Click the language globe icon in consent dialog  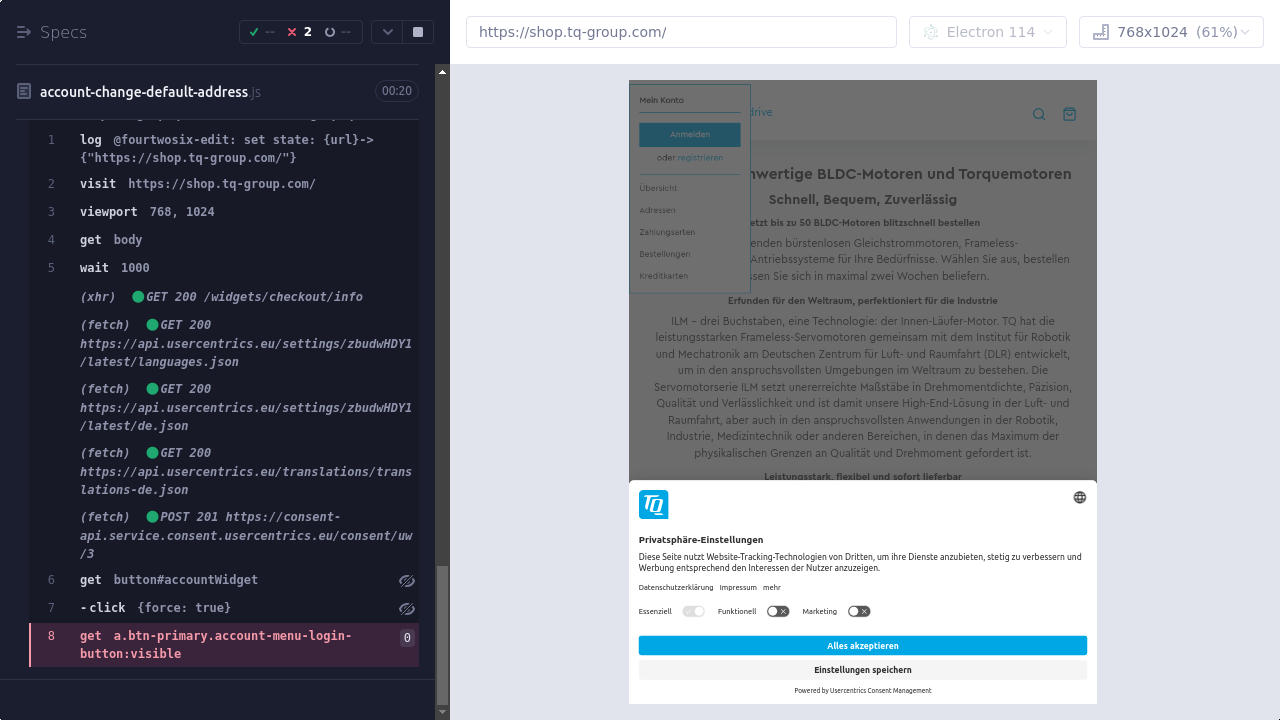1080,497
